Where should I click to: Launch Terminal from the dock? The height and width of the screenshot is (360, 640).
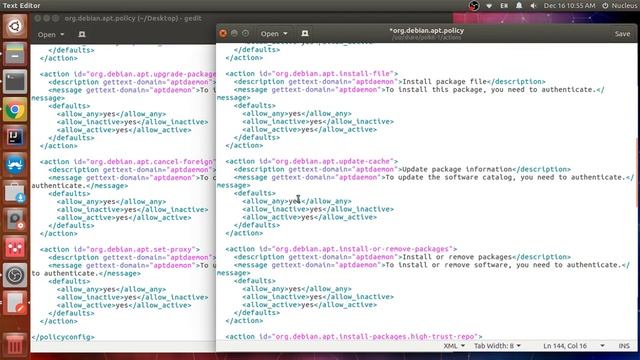(x=15, y=82)
